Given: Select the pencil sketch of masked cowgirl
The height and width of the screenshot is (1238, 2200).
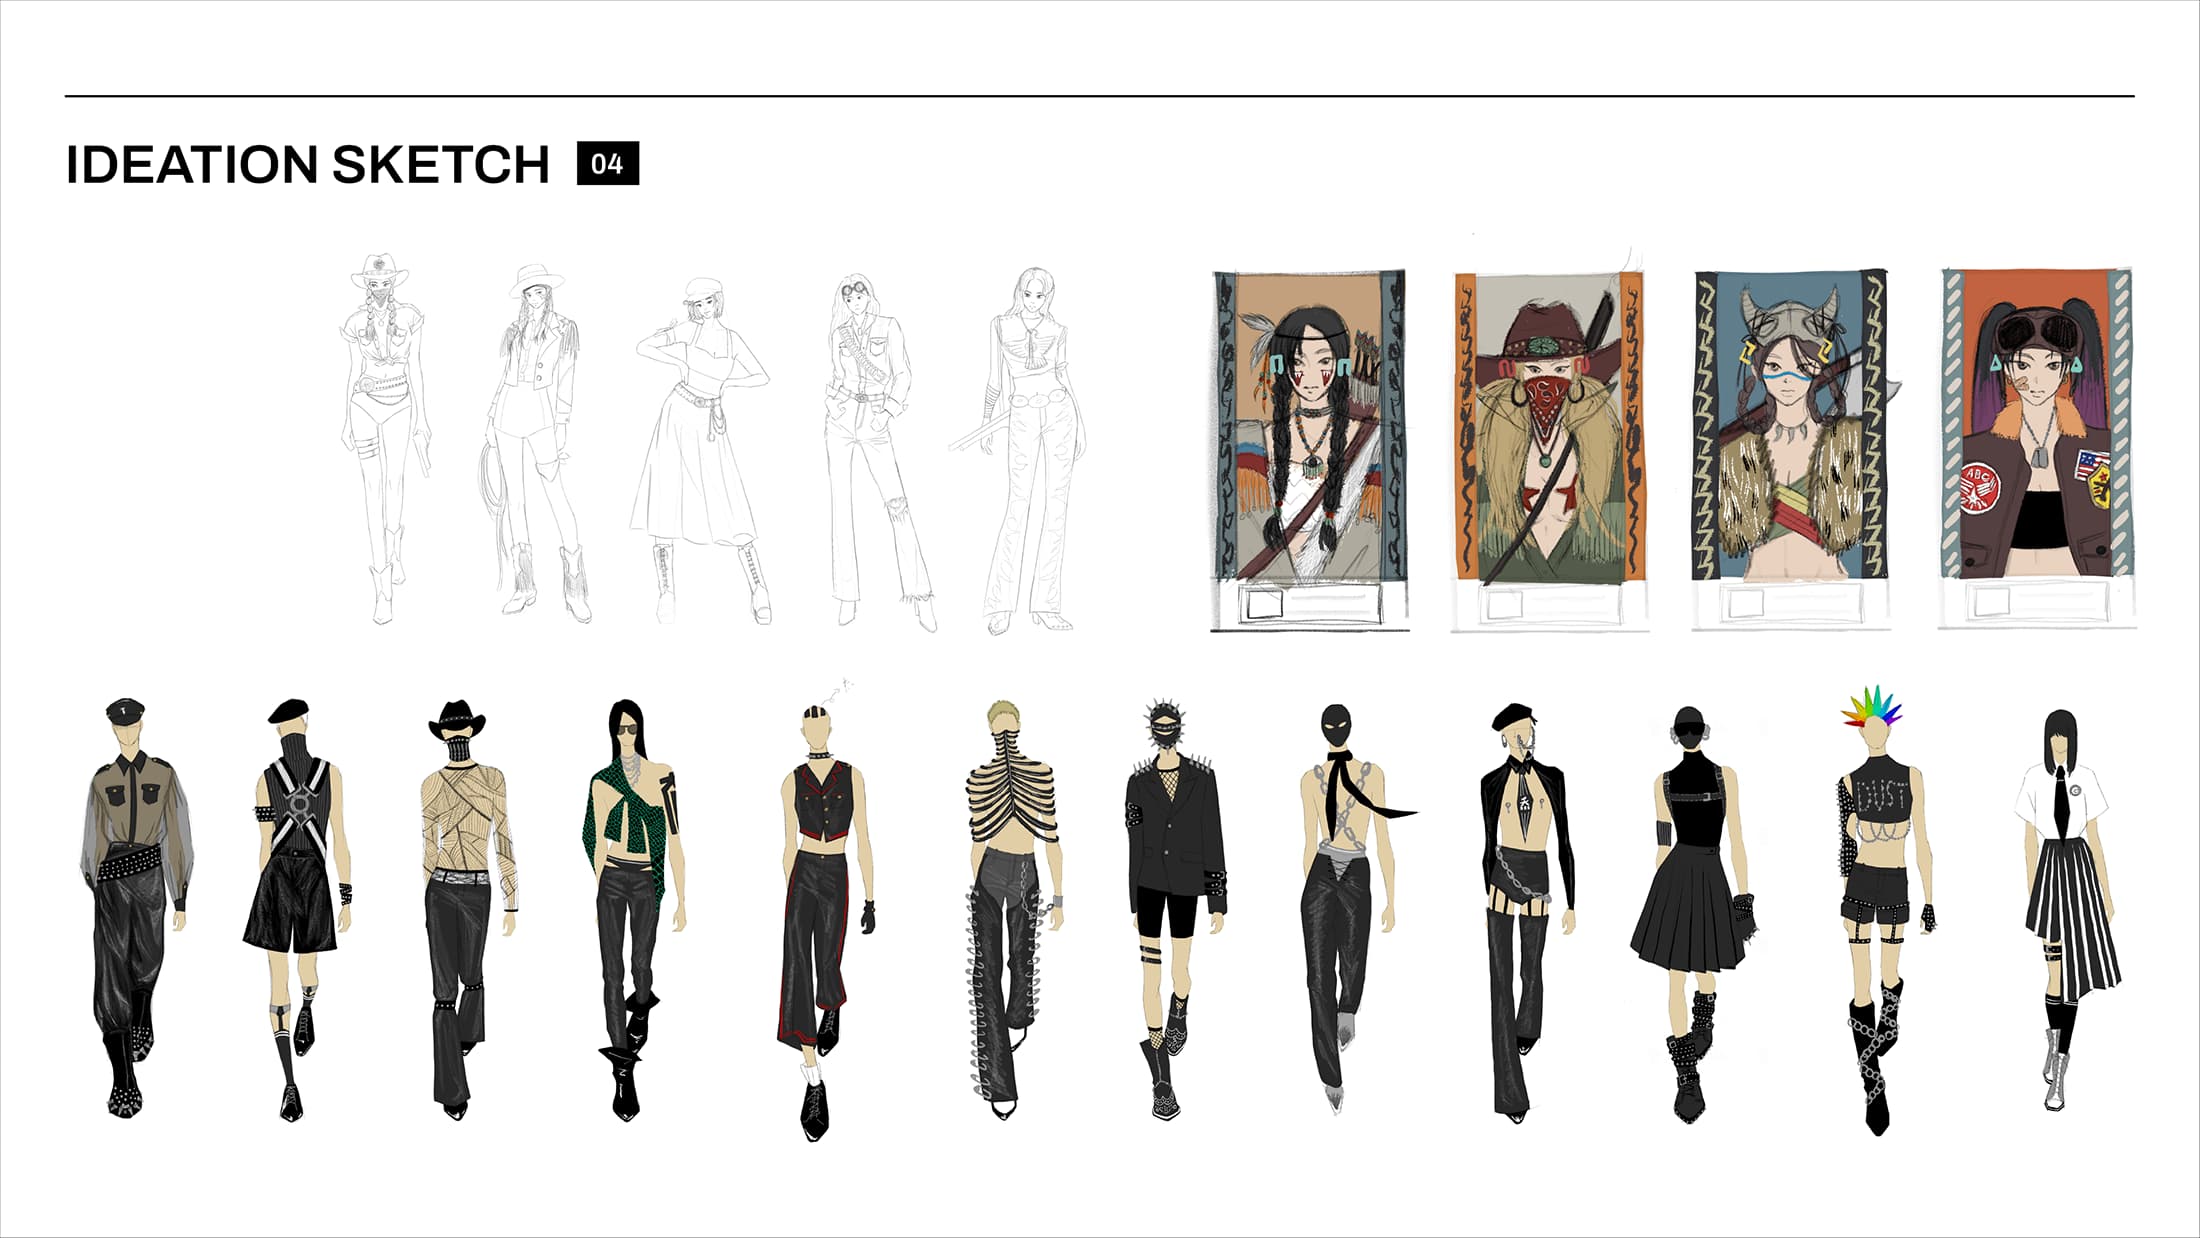Looking at the screenshot, I should [x=384, y=440].
